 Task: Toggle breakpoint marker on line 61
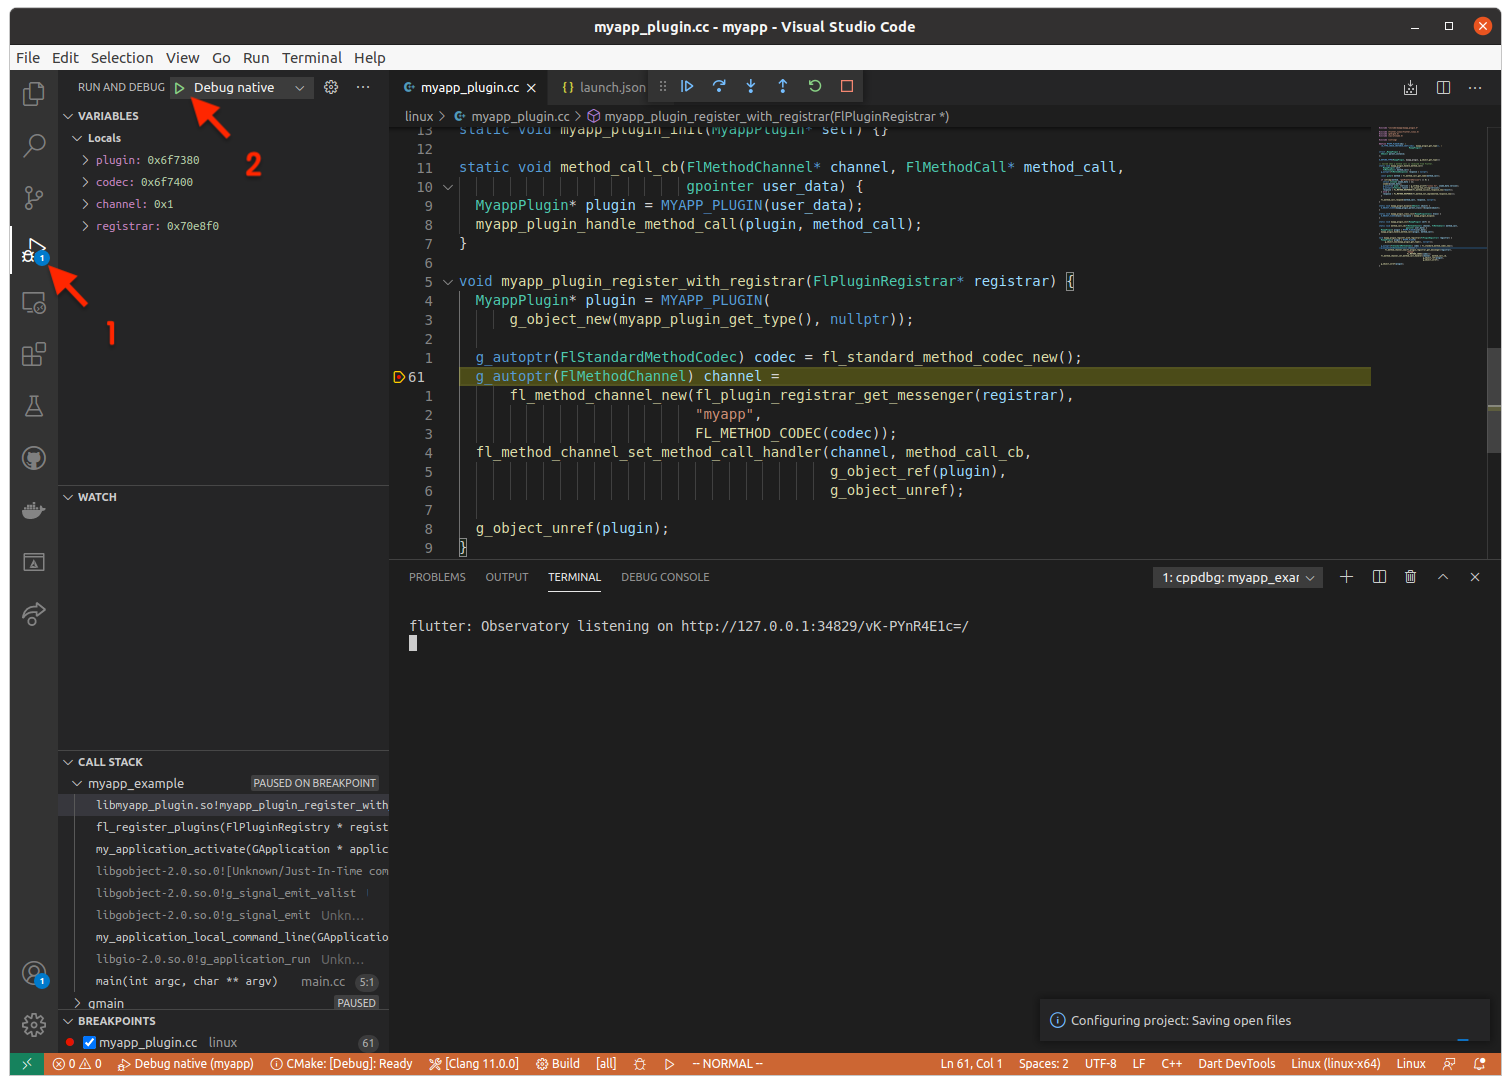(399, 377)
